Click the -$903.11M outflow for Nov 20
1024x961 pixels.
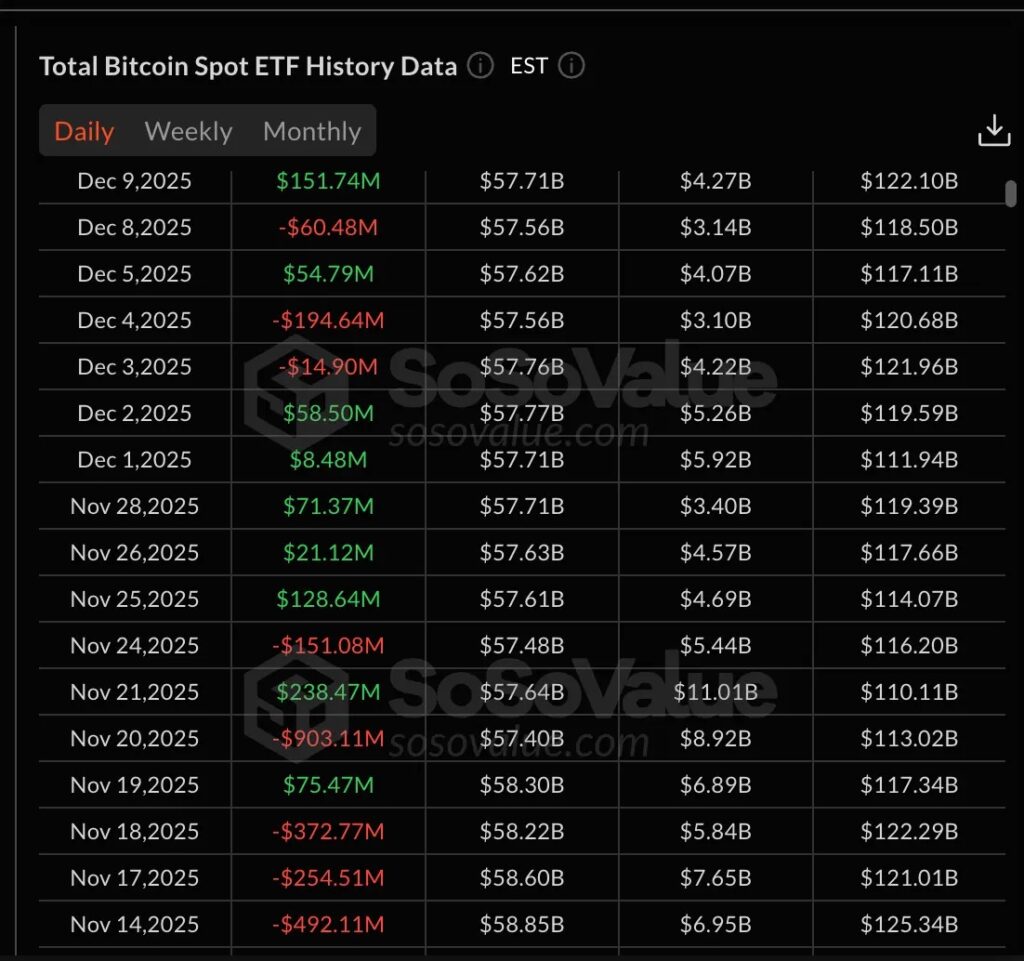click(327, 738)
